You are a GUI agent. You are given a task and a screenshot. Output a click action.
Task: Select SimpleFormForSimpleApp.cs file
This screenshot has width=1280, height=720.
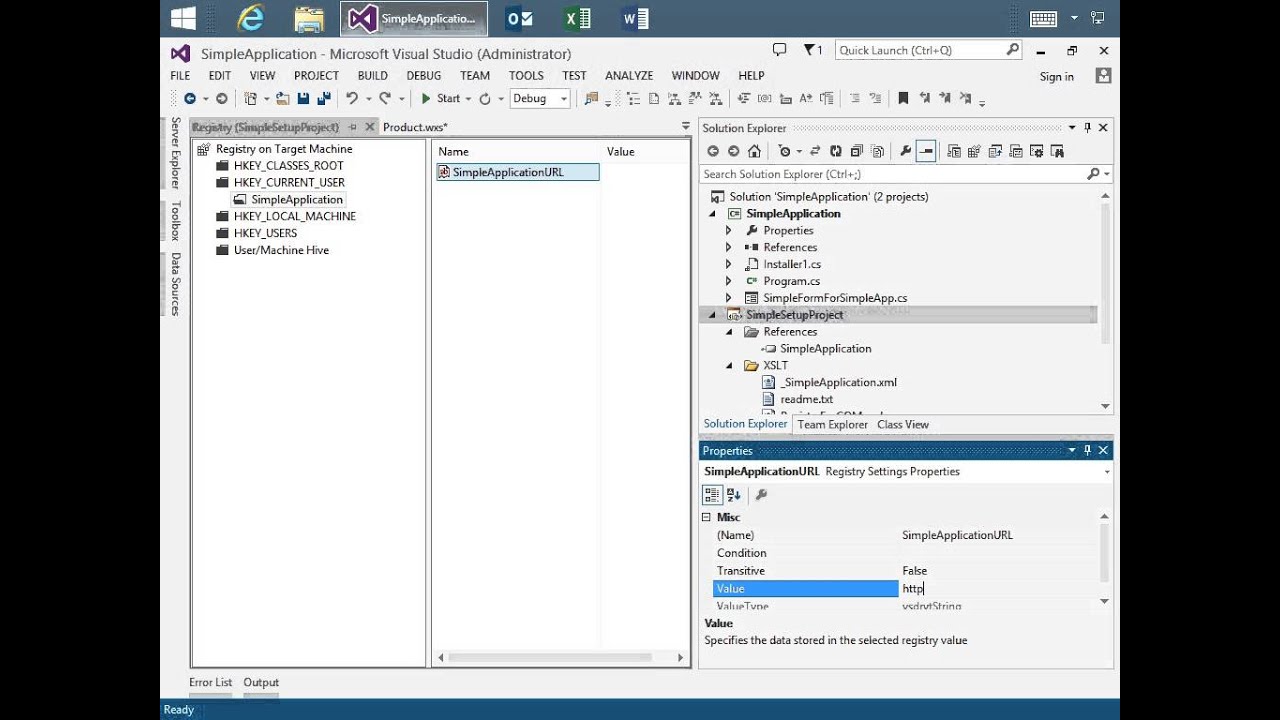click(x=835, y=298)
